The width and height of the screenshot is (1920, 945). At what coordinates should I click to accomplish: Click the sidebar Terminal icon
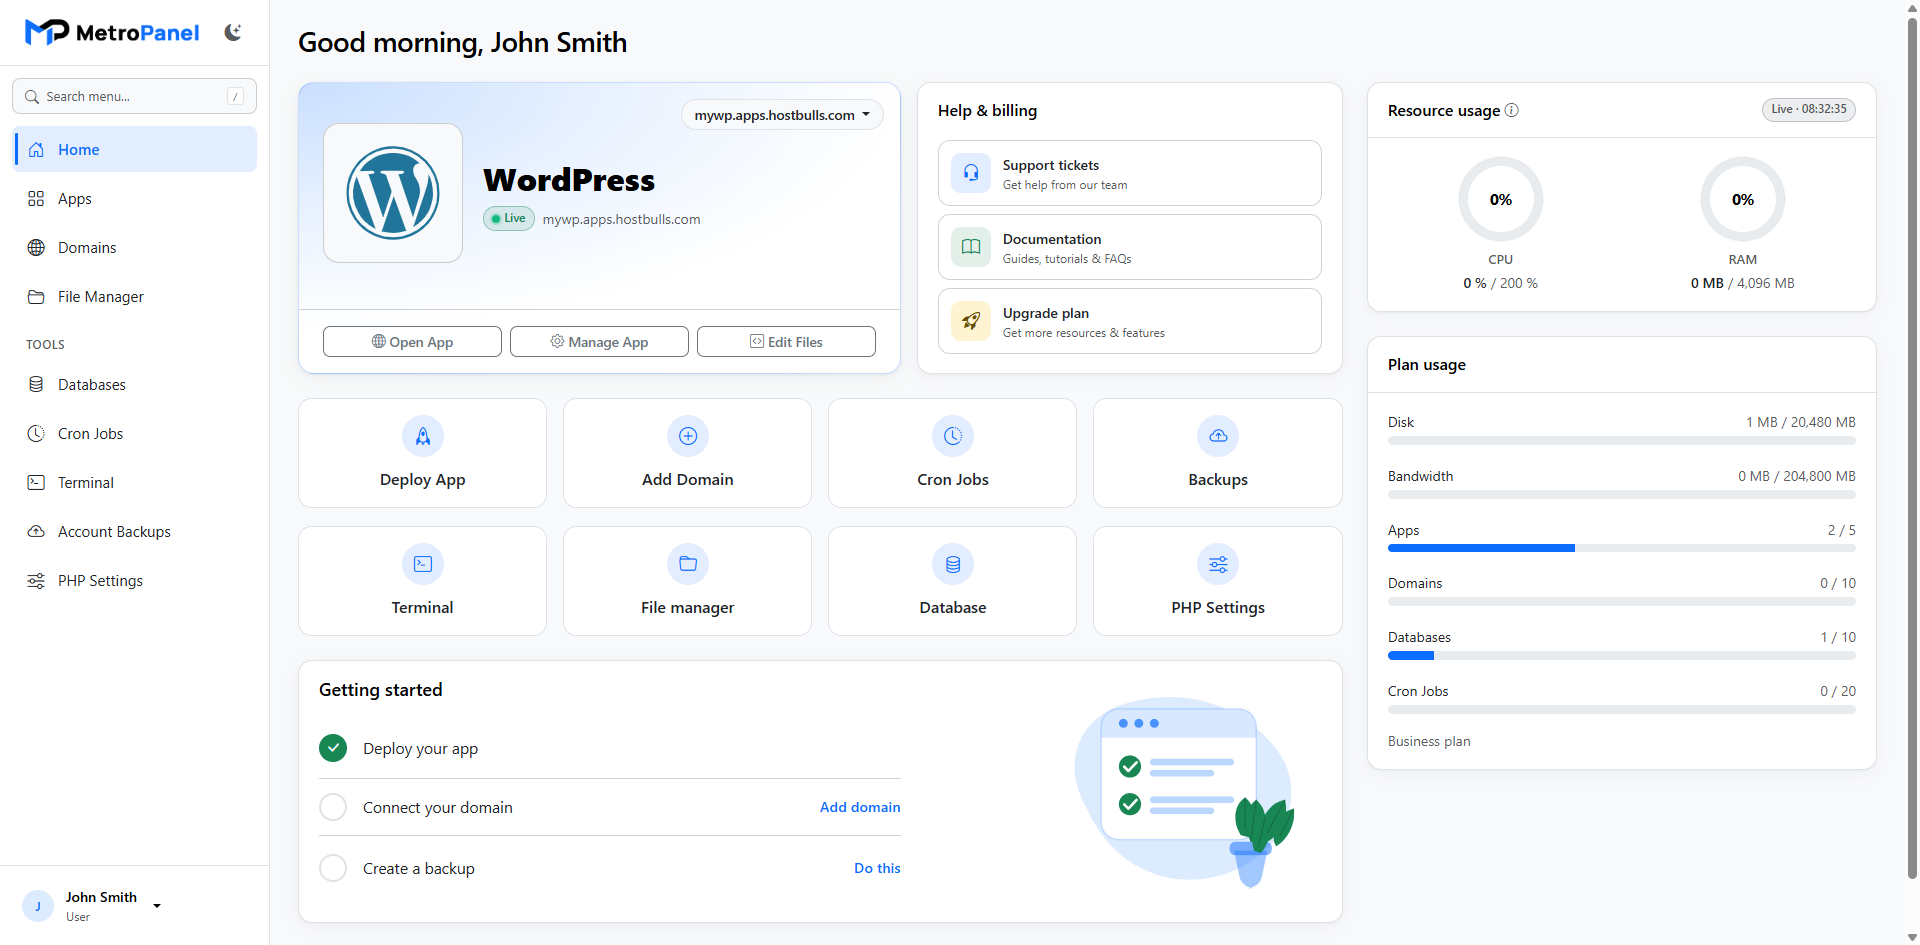pyautogui.click(x=36, y=482)
